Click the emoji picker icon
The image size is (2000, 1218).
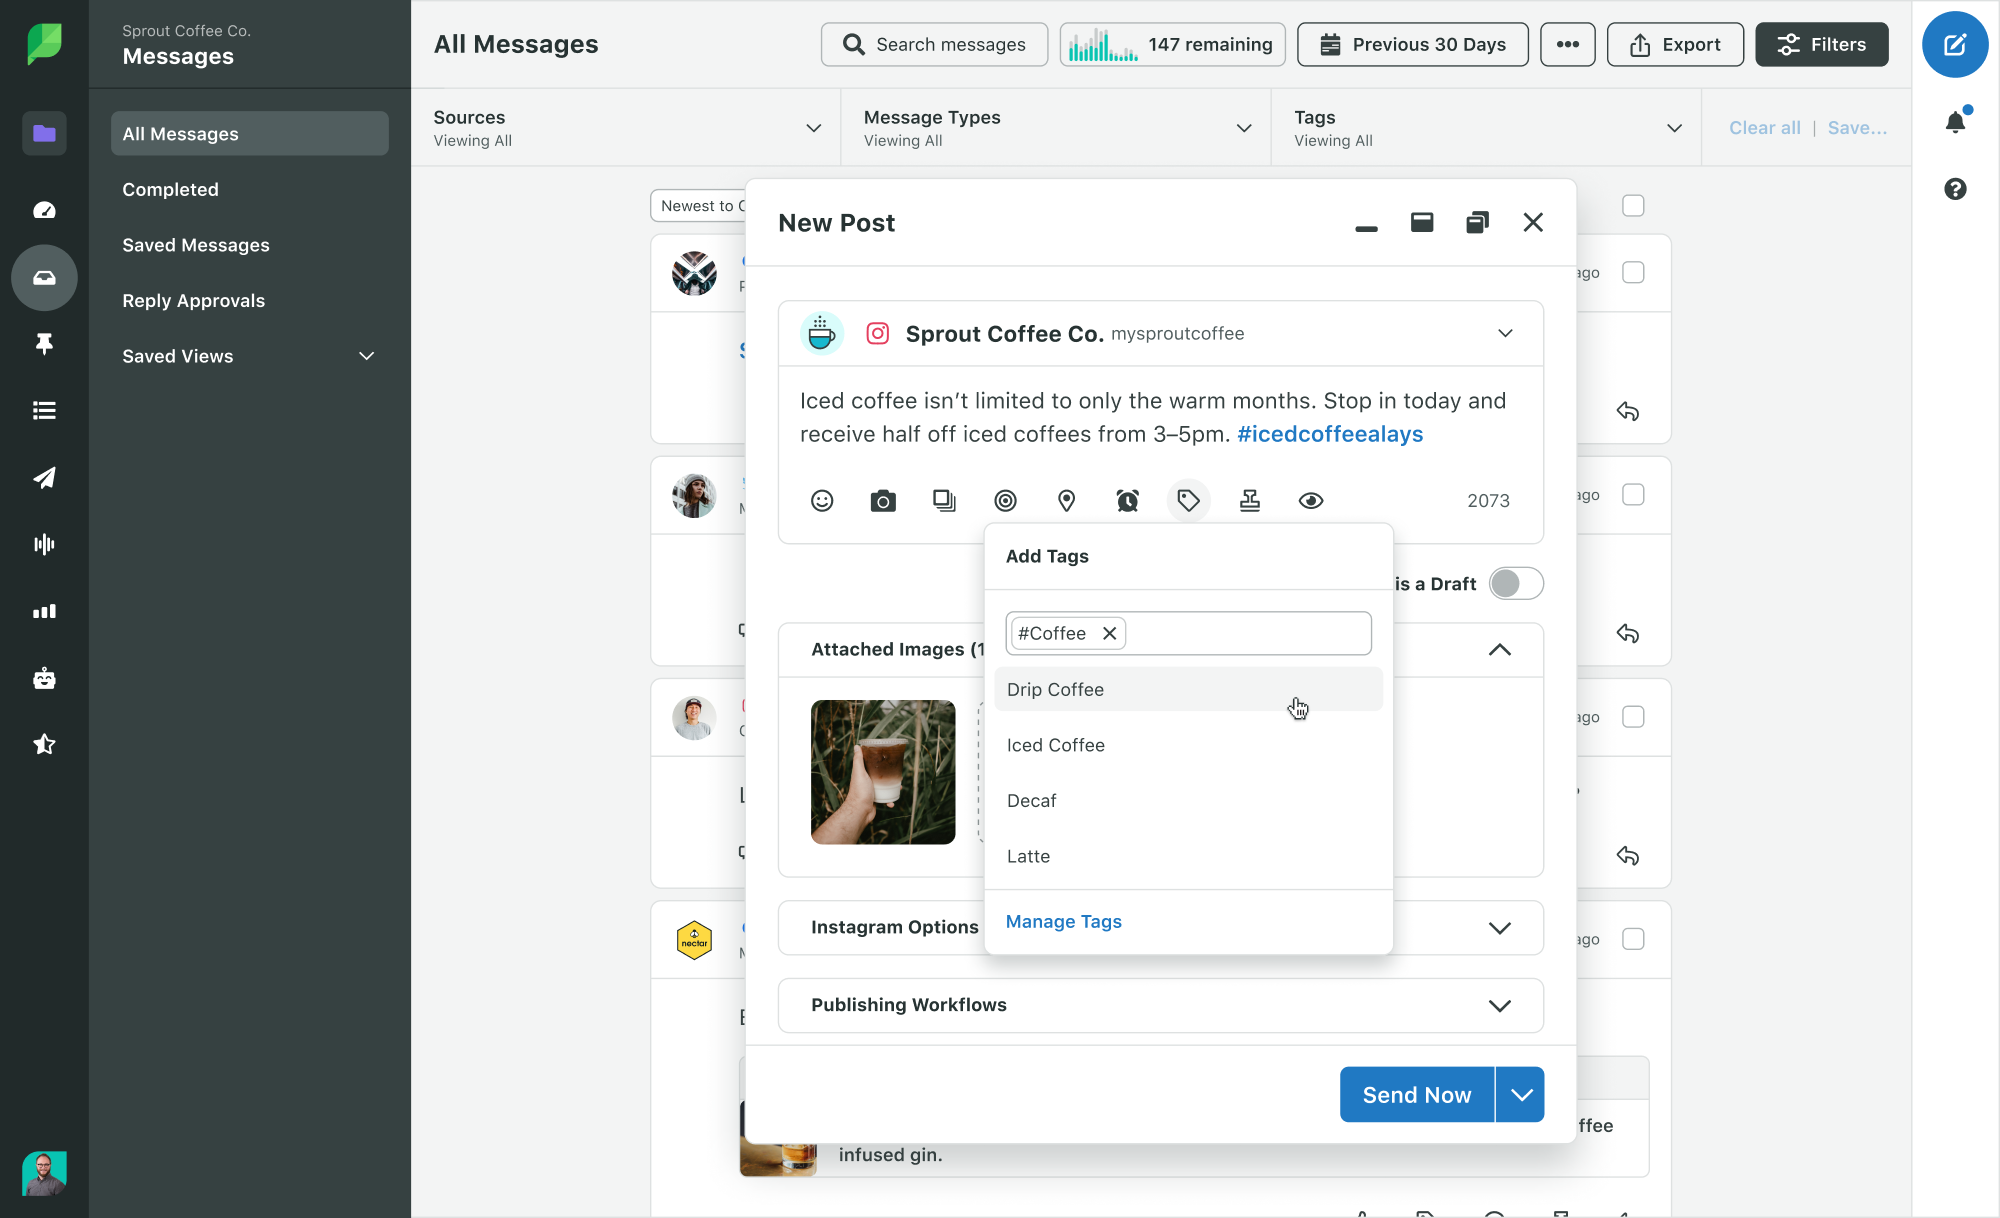[x=821, y=500]
